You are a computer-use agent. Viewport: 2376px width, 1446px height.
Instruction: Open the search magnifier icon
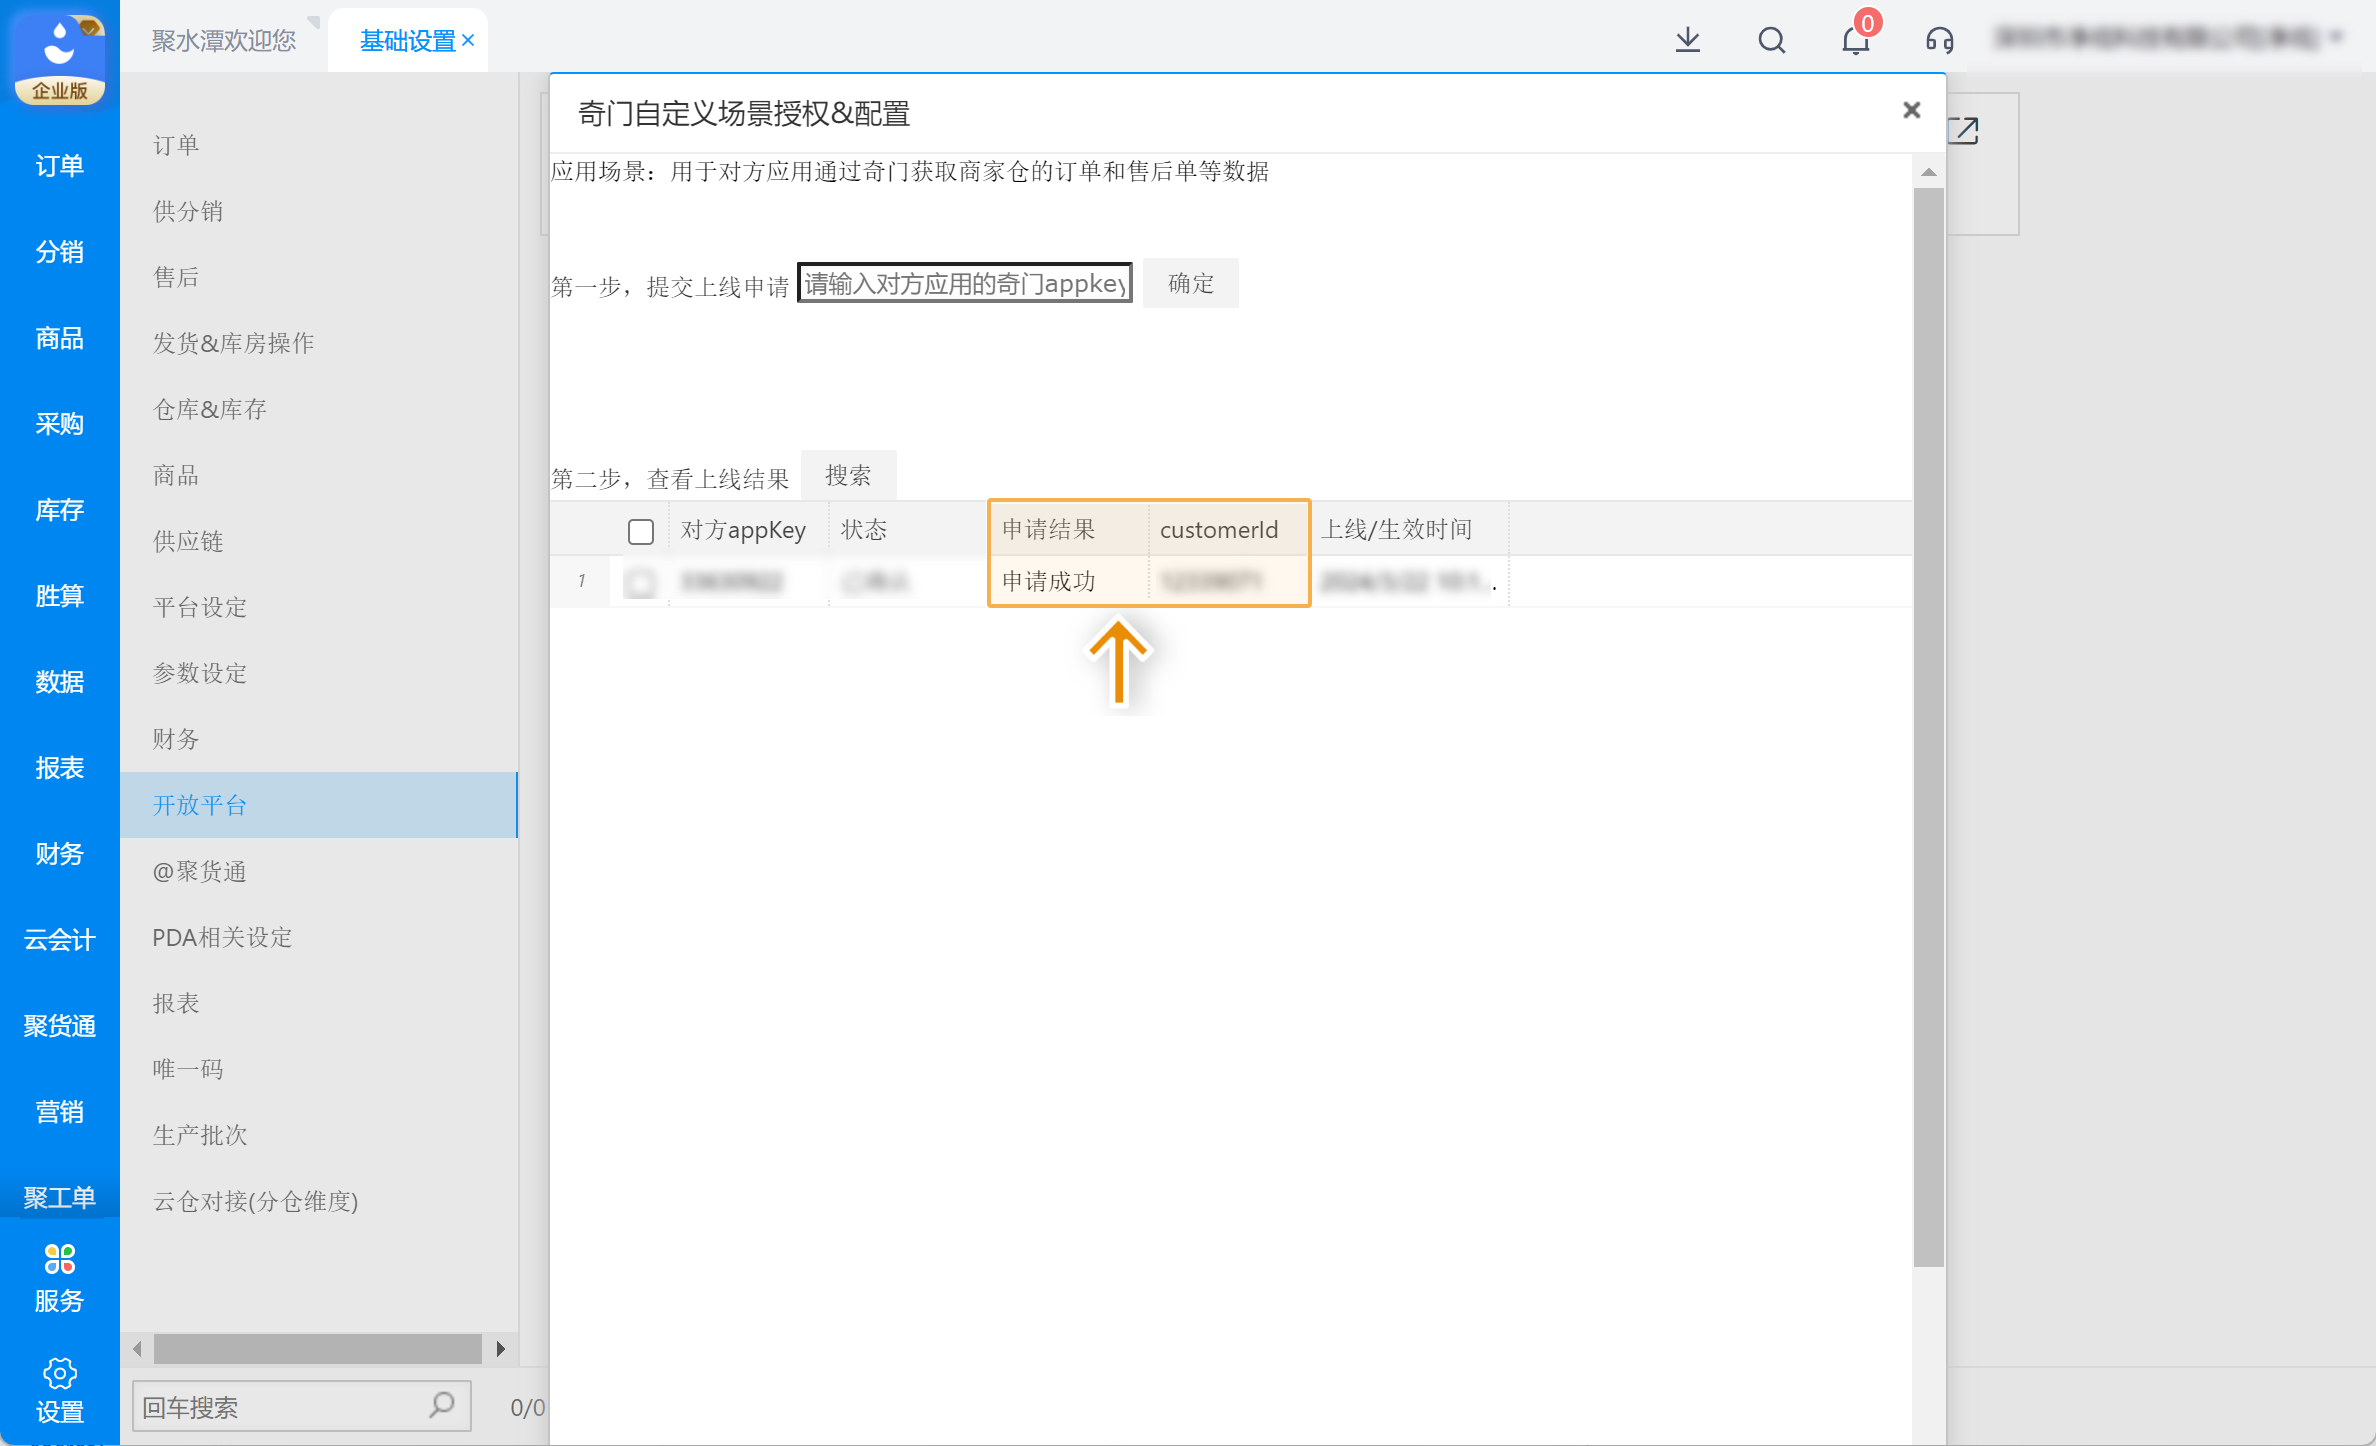pyautogui.click(x=1771, y=40)
